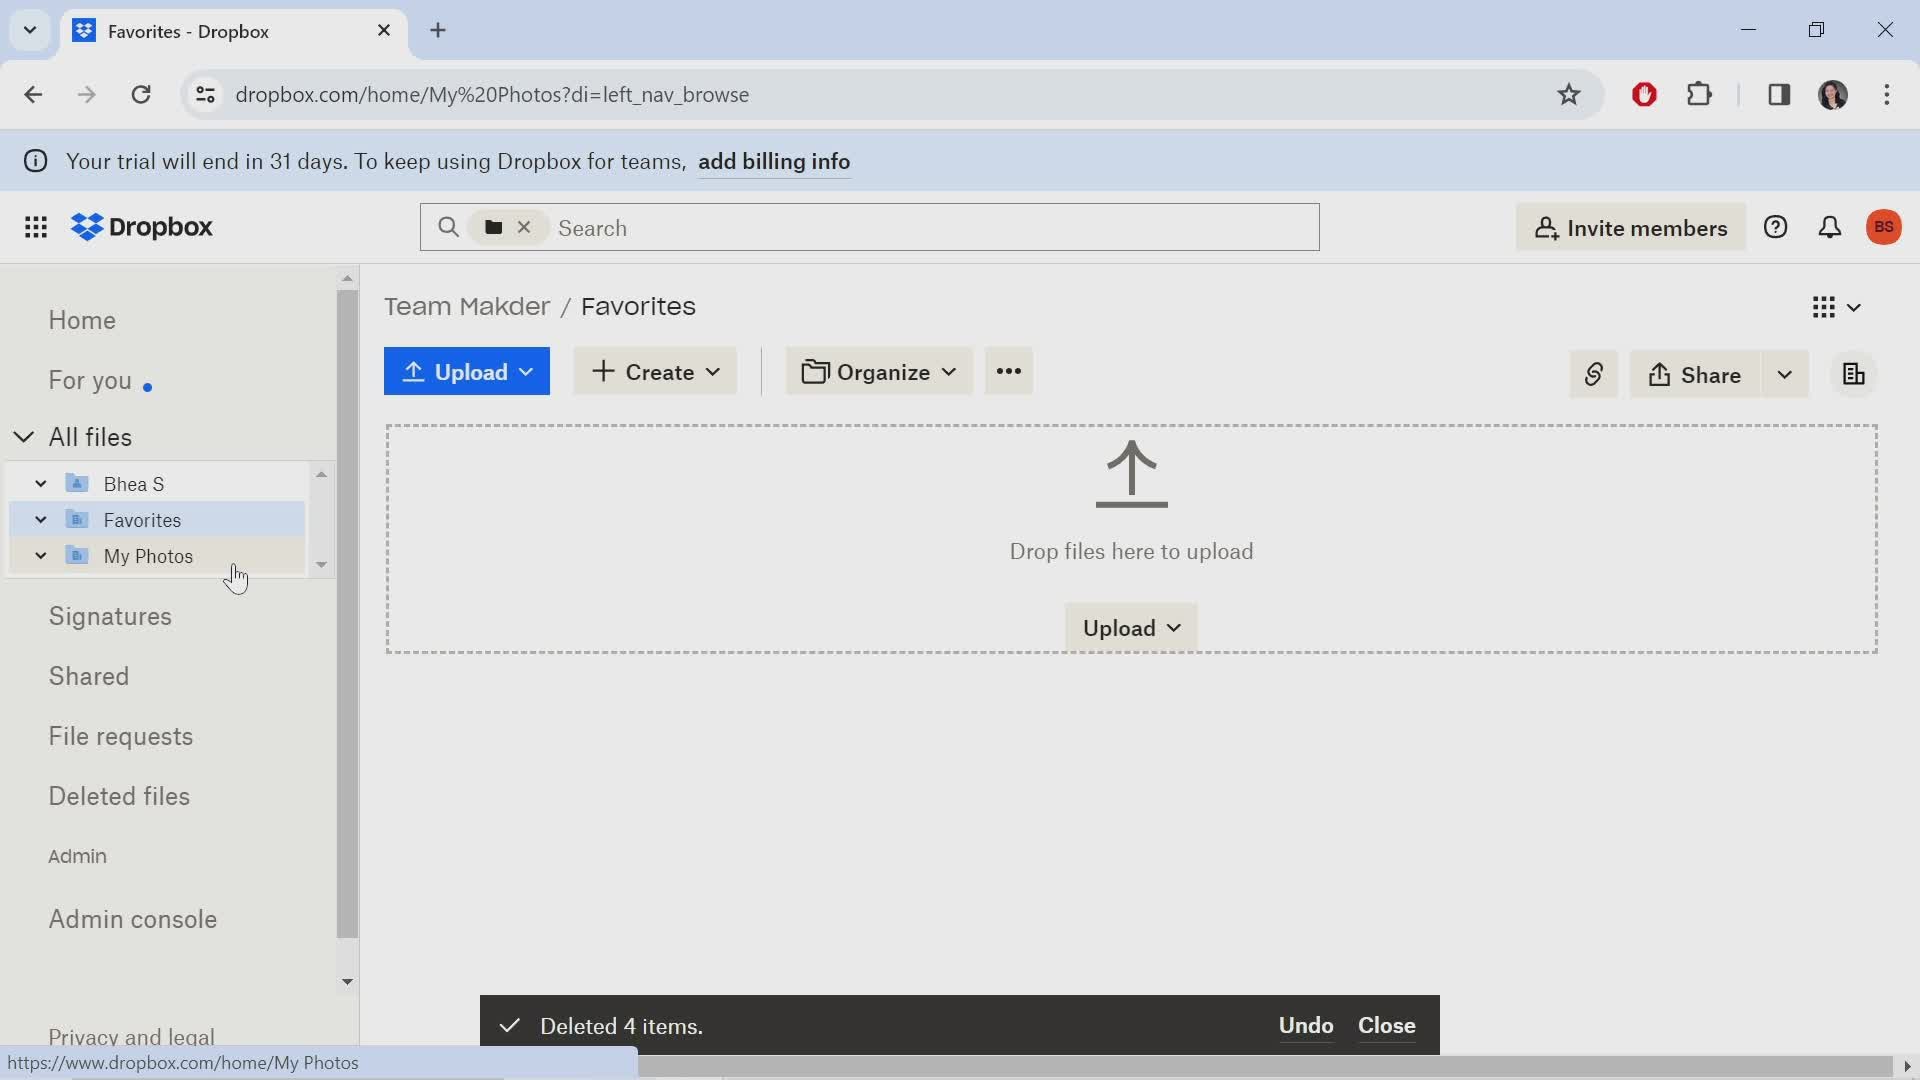
Task: Click the copy link icon
Action: [1593, 375]
